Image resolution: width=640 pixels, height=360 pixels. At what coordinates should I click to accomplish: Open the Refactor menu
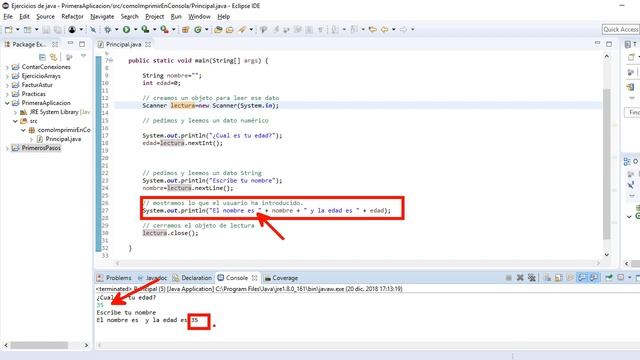(x=72, y=17)
